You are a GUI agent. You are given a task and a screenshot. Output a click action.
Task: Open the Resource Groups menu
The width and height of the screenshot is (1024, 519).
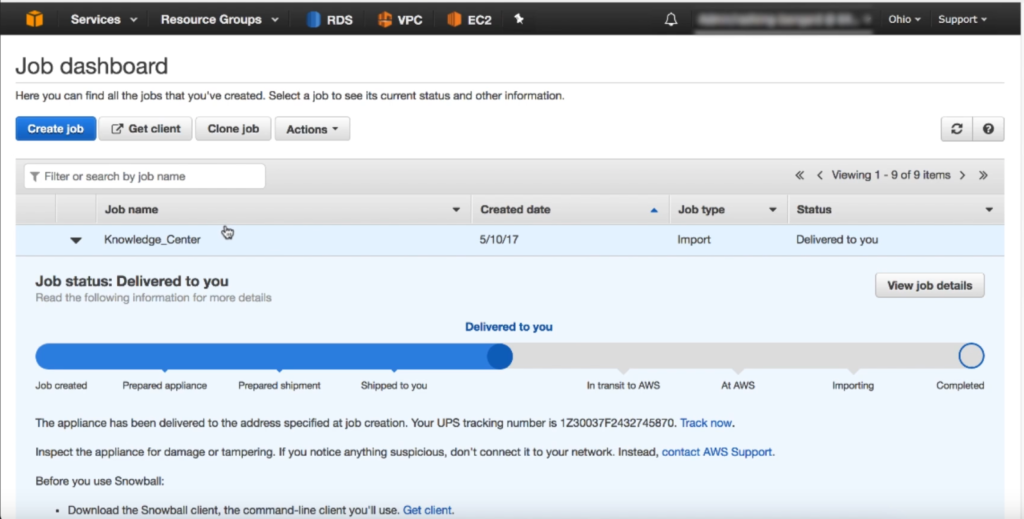click(x=217, y=19)
